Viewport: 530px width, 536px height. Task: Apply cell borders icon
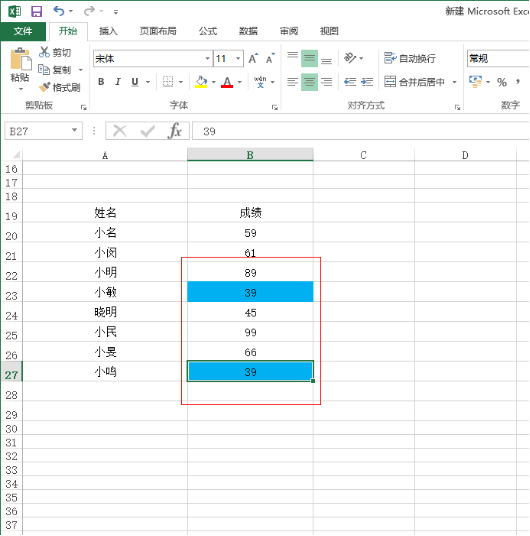coord(168,82)
